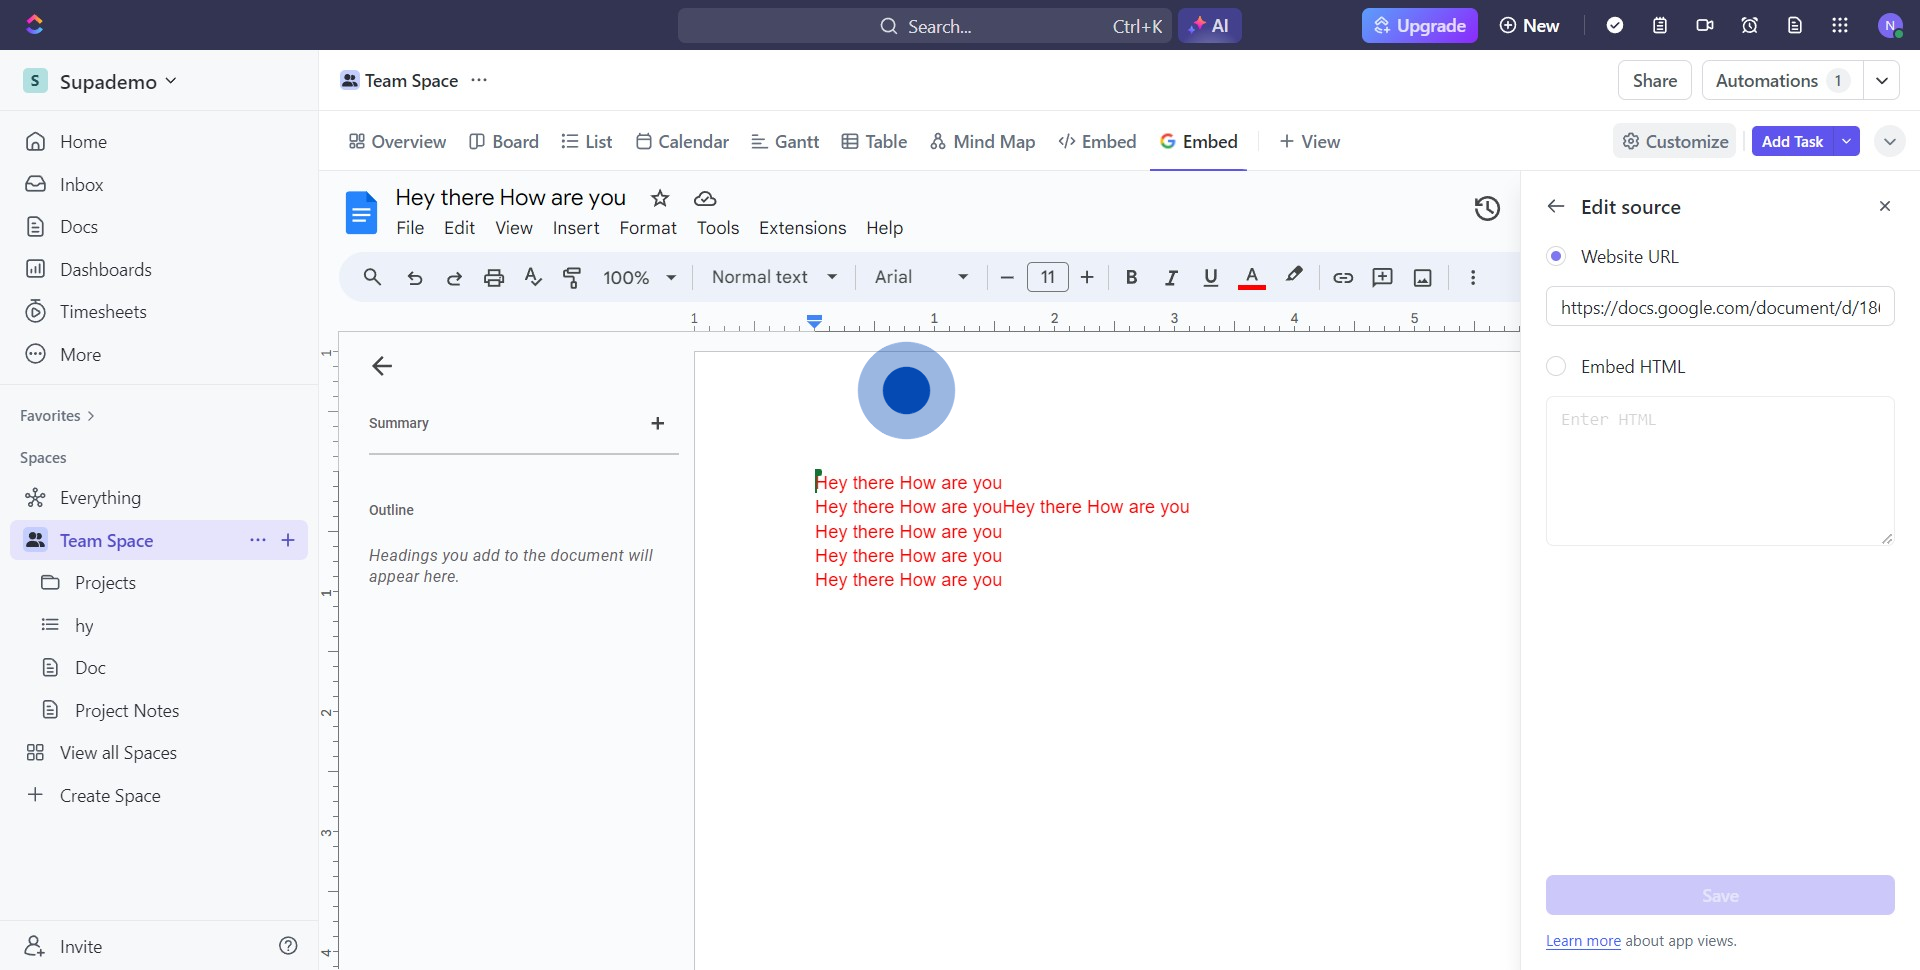Open the Arial font dropdown
Image resolution: width=1920 pixels, height=970 pixels.
(922, 277)
